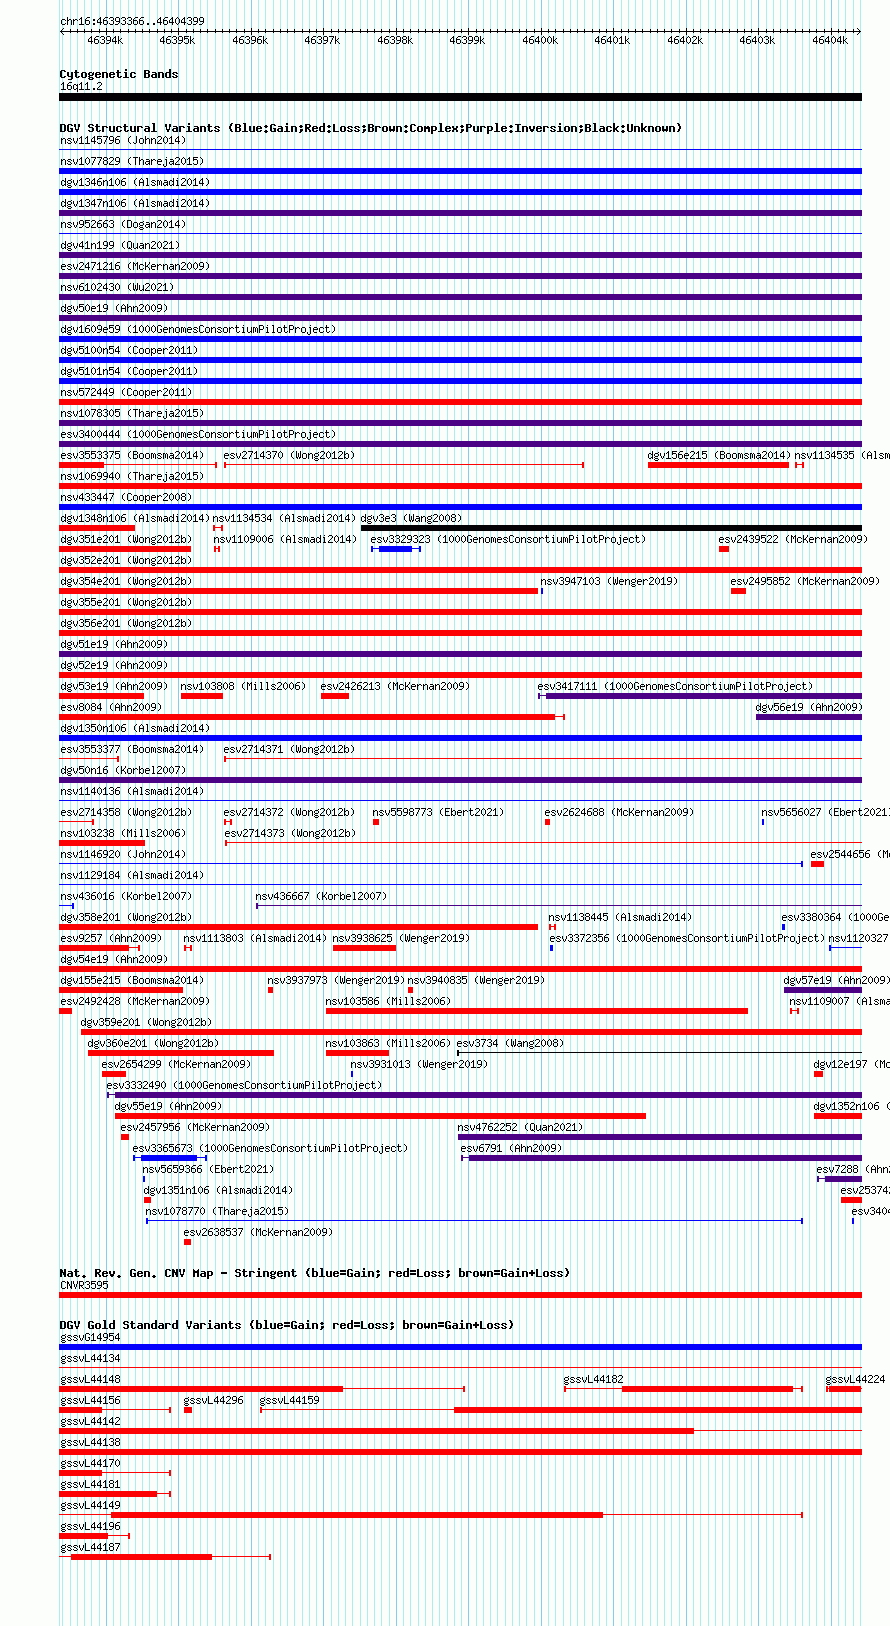Open variant esv8084 (Ahn2009)
This screenshot has height=1626, width=890.
click(x=111, y=707)
